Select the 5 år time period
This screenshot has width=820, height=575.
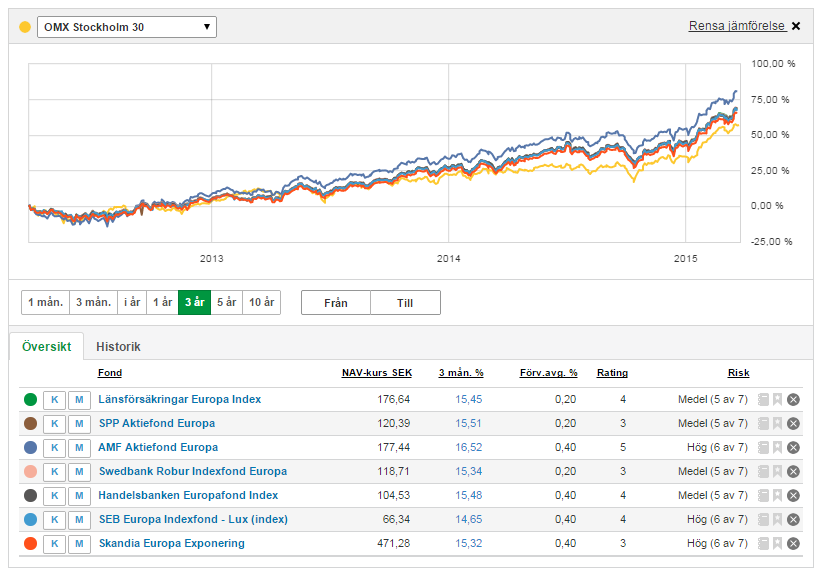(x=226, y=303)
